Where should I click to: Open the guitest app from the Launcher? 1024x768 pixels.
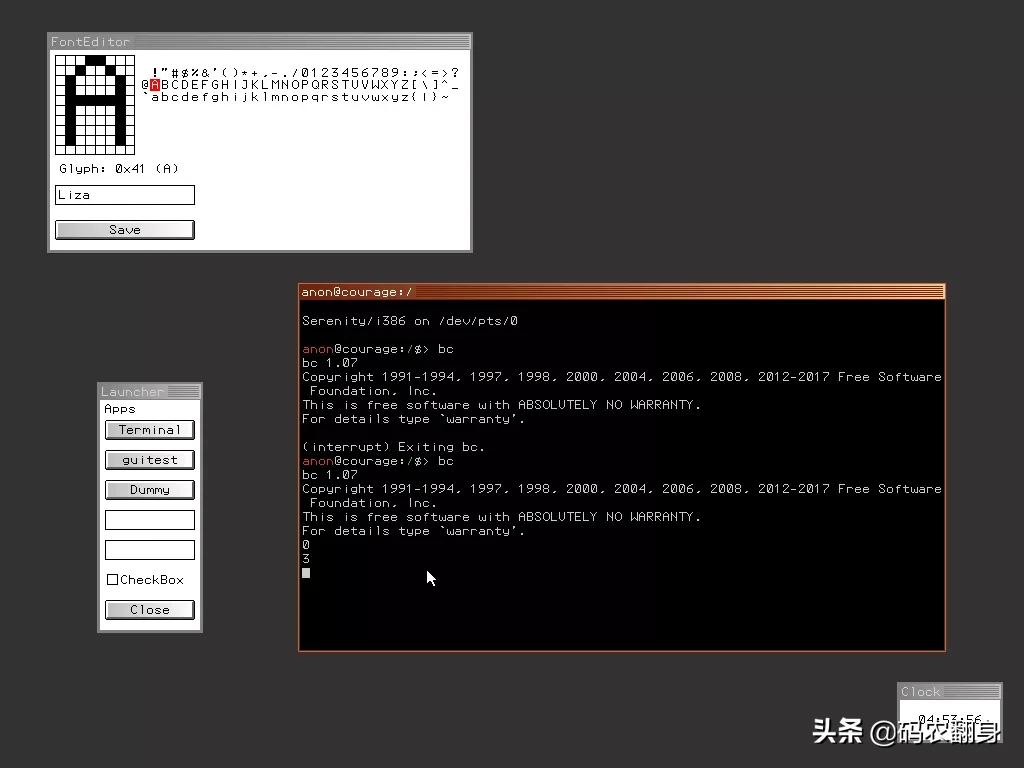[149, 459]
